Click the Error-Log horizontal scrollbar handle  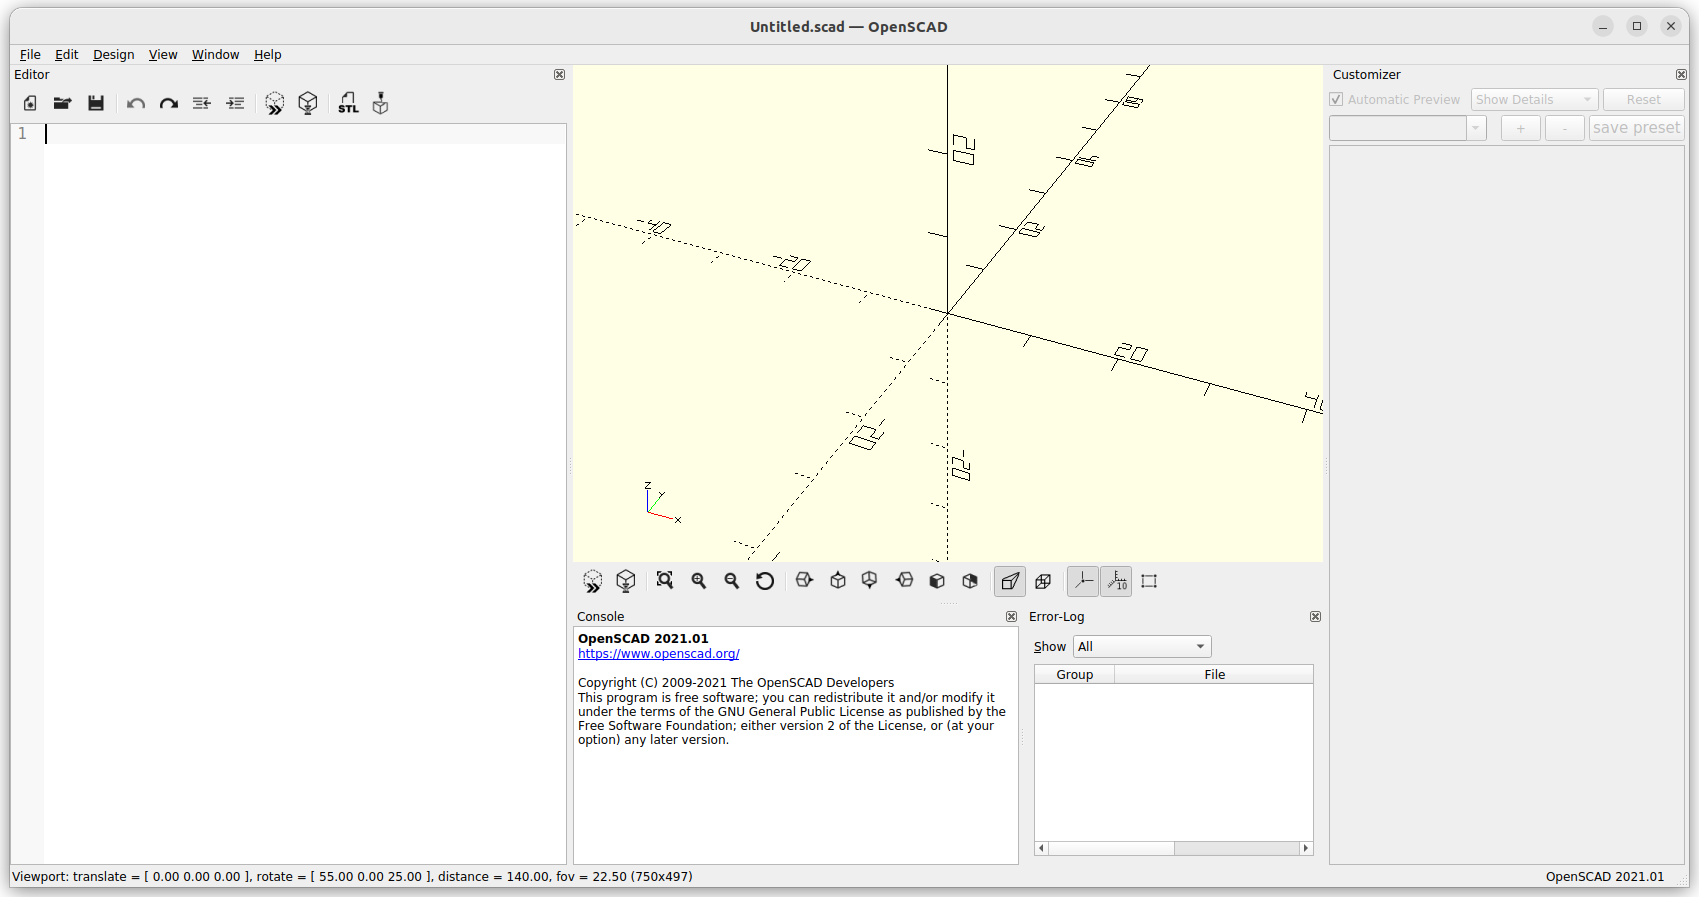point(1111,848)
